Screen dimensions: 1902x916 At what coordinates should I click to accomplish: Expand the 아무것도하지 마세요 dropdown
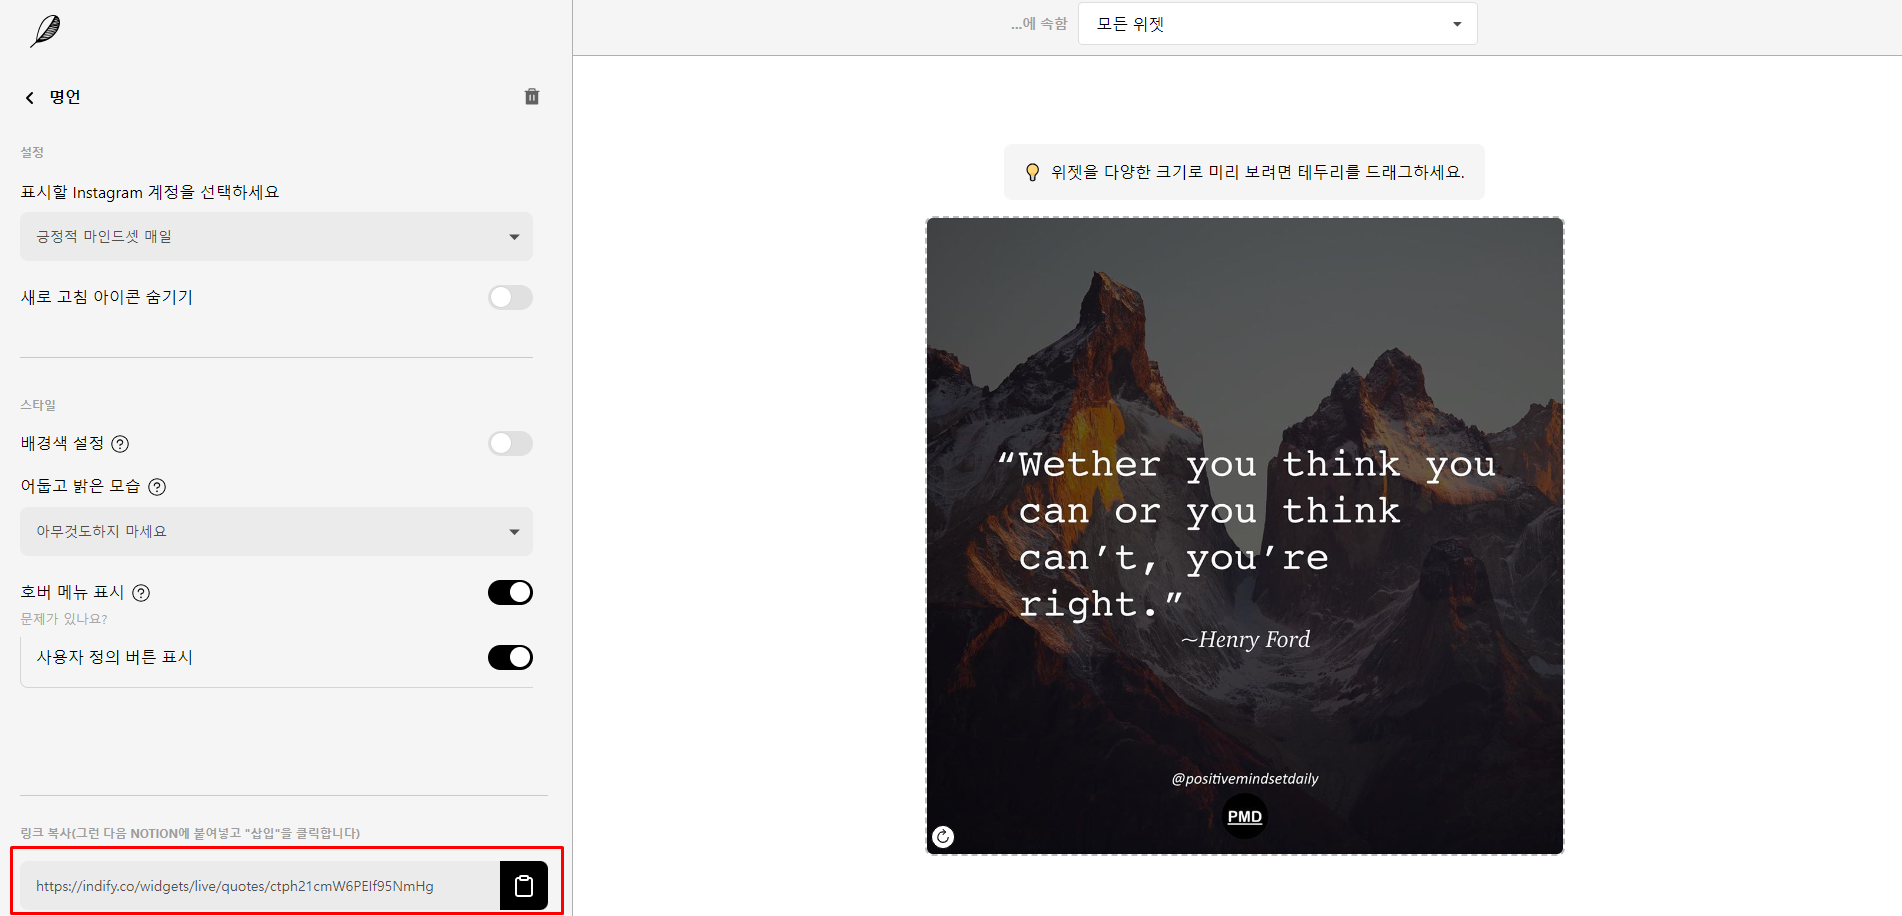pyautogui.click(x=276, y=531)
